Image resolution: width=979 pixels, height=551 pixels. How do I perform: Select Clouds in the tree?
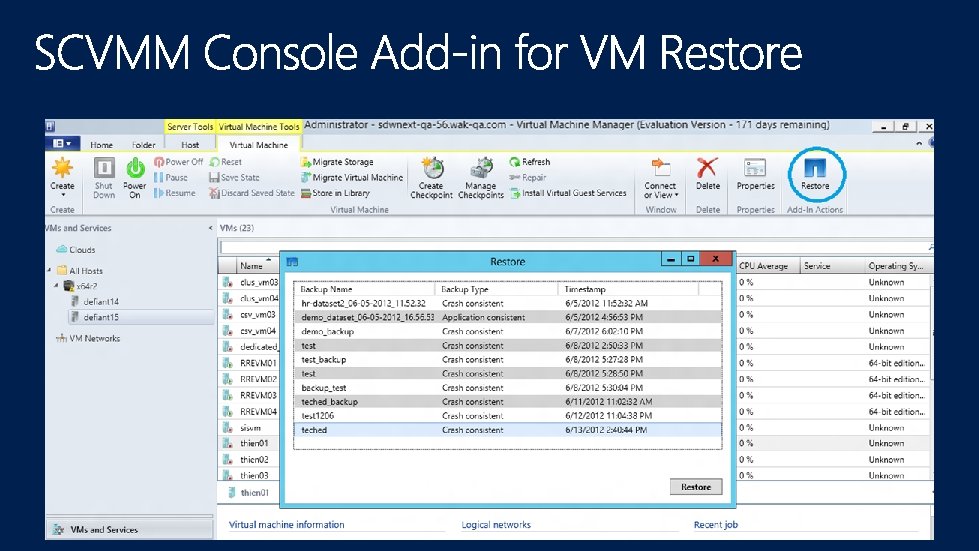coord(76,250)
